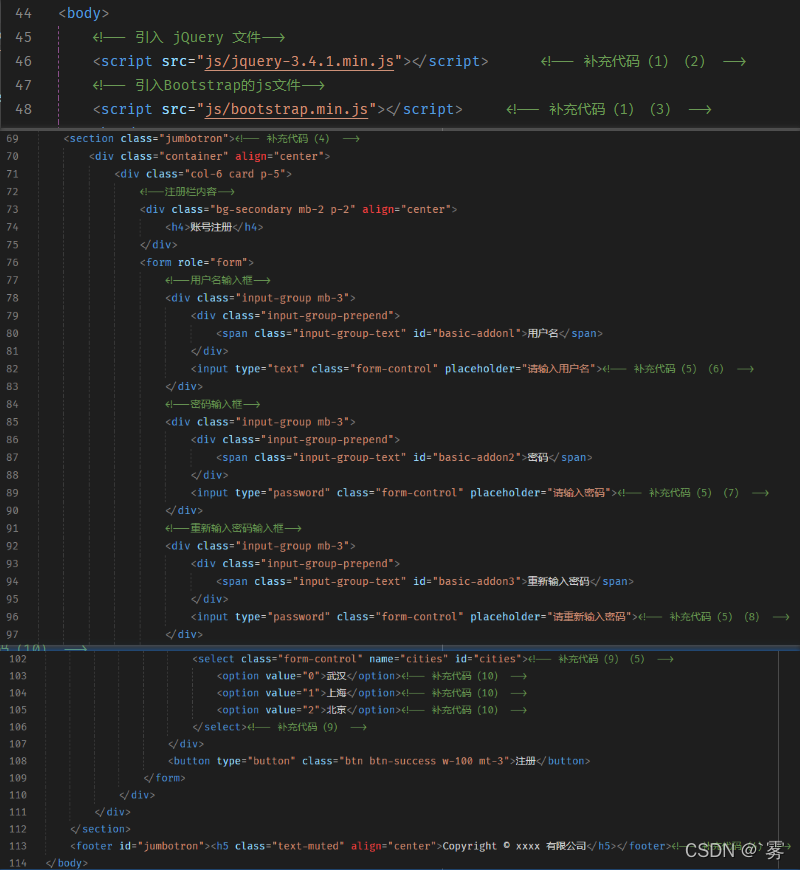Click line number 113 in the gutter
This screenshot has width=800, height=870.
click(x=18, y=847)
